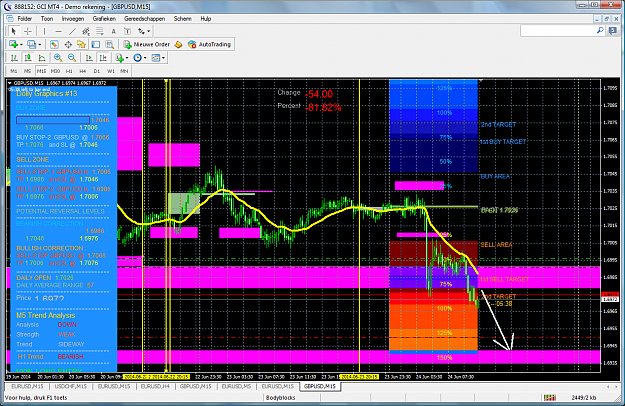Viewport: 625px width, 406px height.
Task: Switch to bar chart type
Action: 14,58
